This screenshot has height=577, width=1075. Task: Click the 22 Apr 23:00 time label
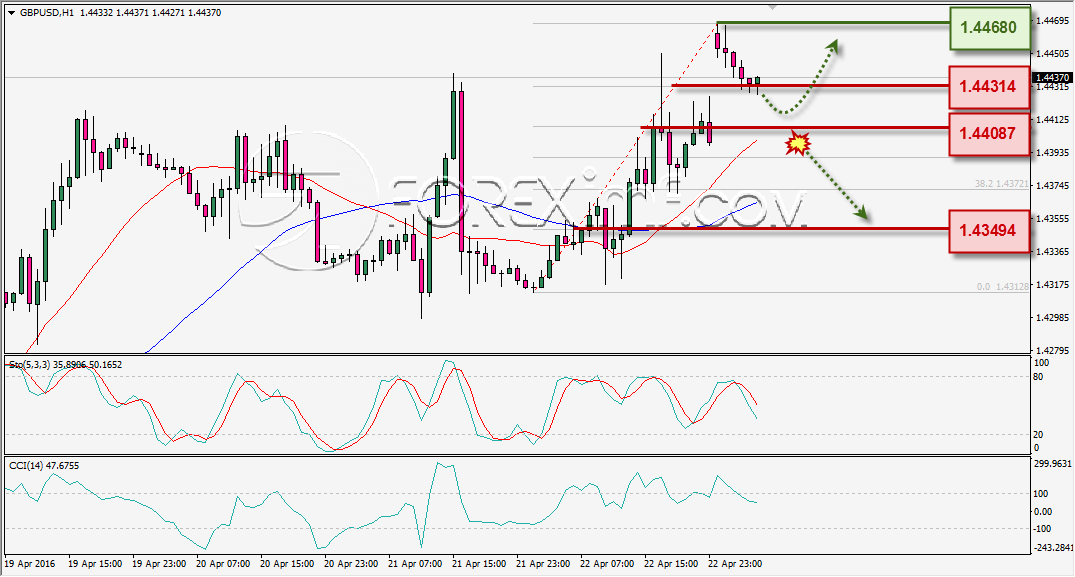(735, 563)
